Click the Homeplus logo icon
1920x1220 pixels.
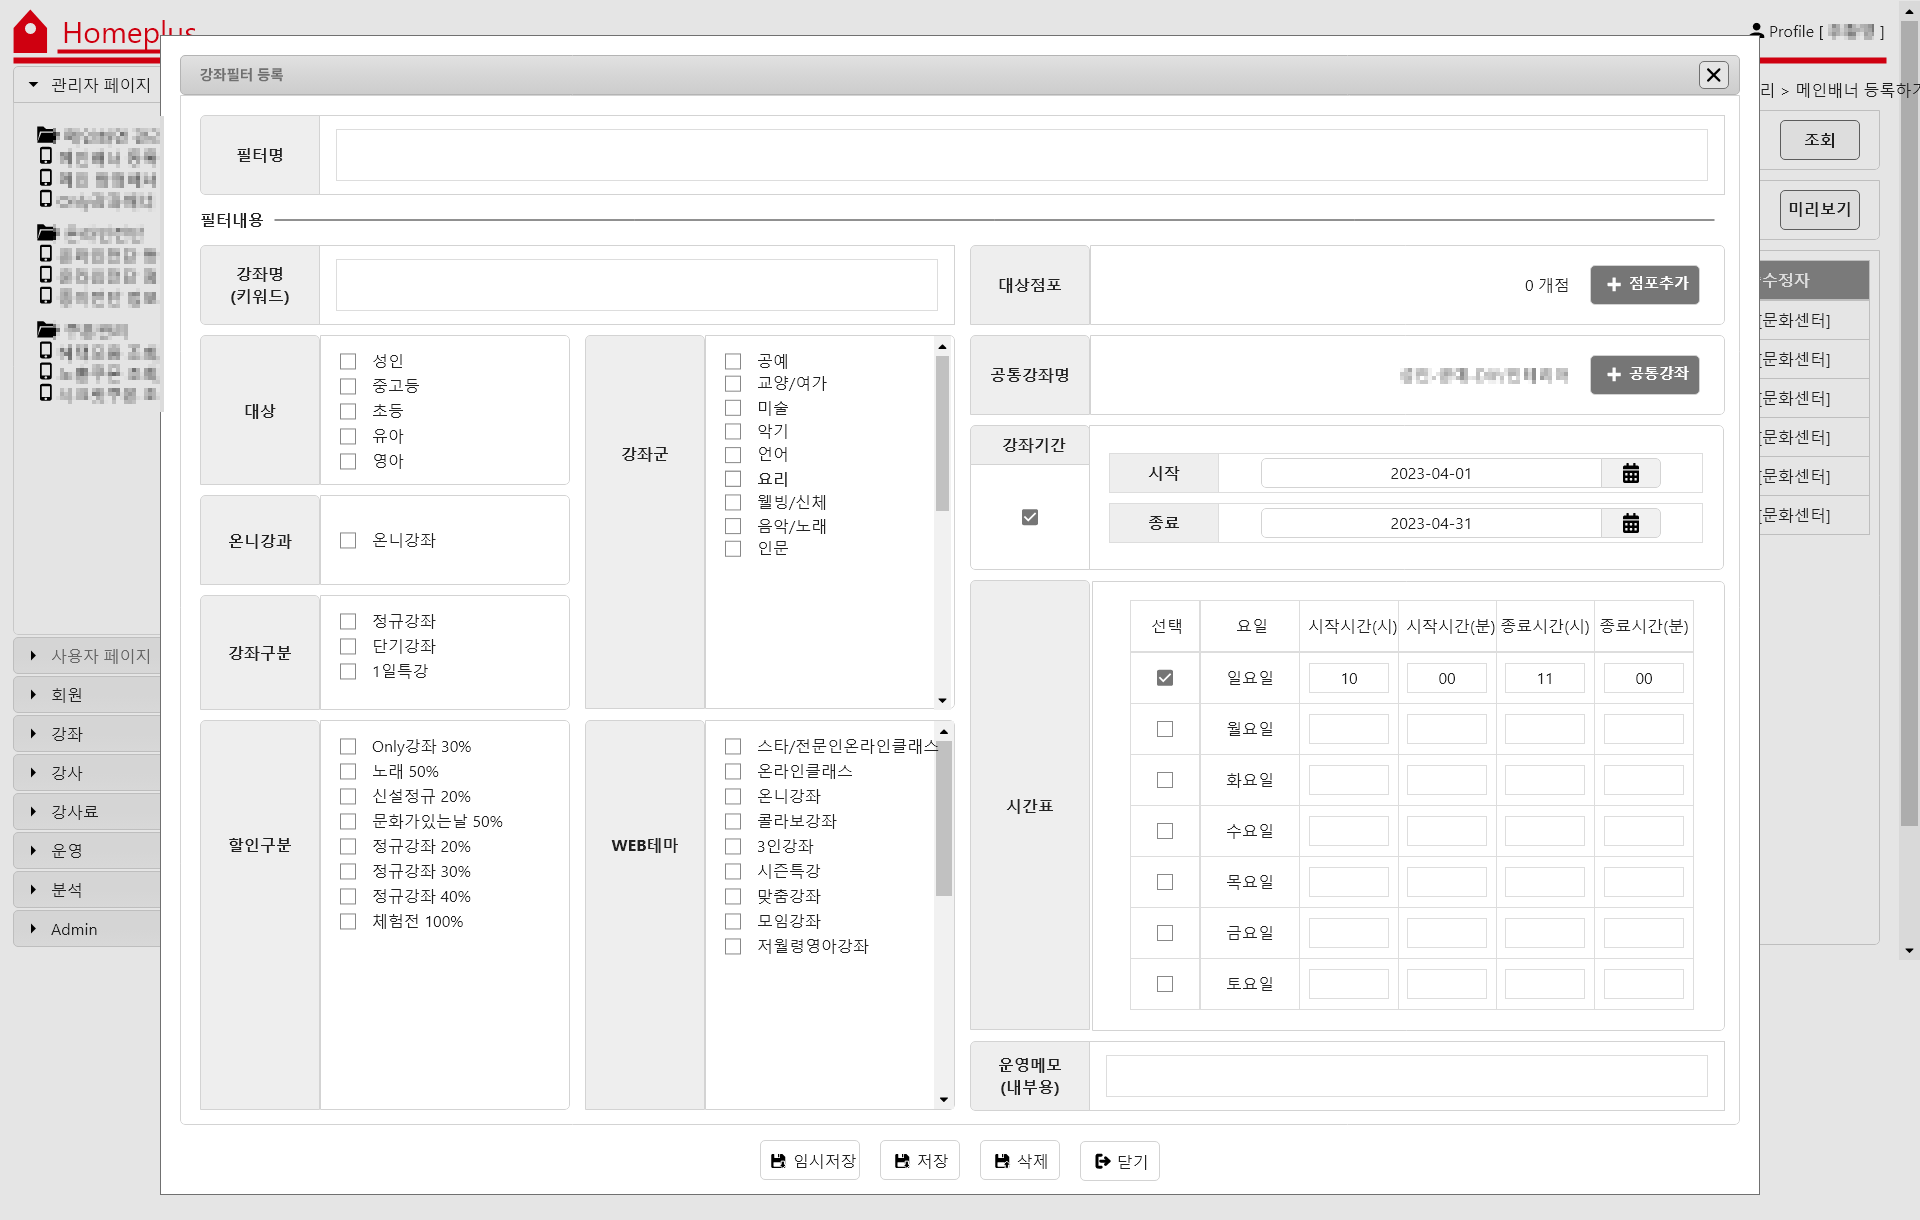point(30,32)
